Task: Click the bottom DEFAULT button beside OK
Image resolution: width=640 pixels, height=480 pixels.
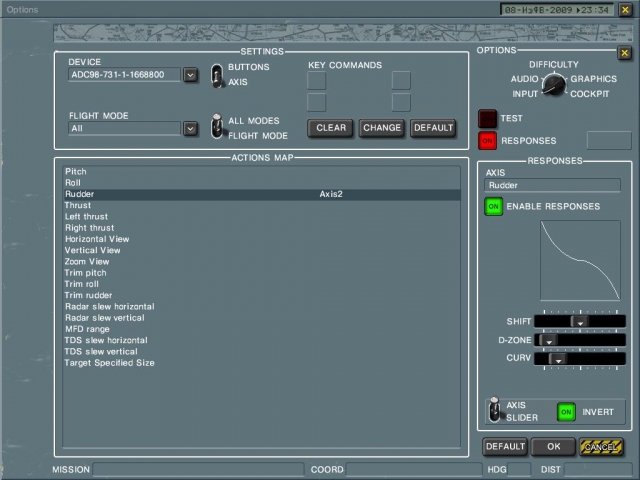Action: coord(505,447)
